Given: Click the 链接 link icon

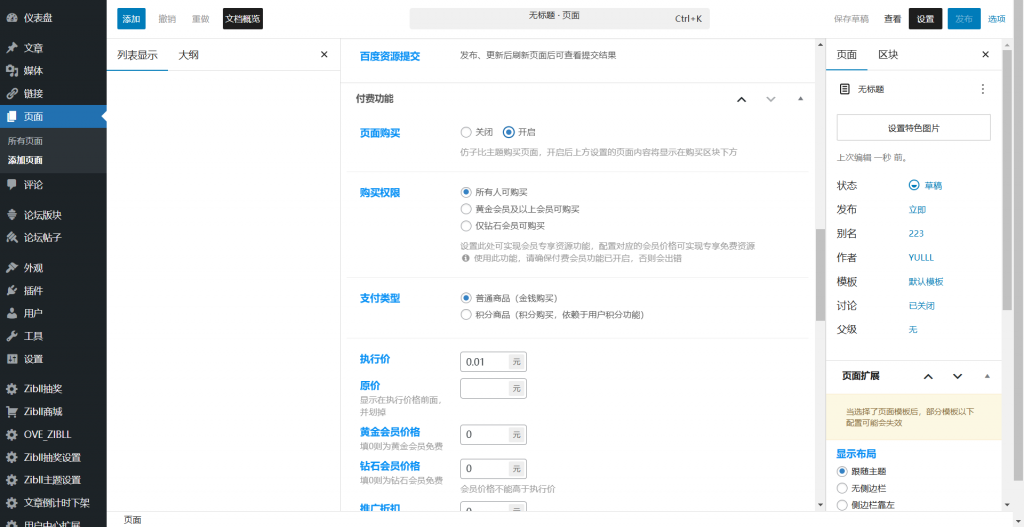Looking at the screenshot, I should point(12,93).
